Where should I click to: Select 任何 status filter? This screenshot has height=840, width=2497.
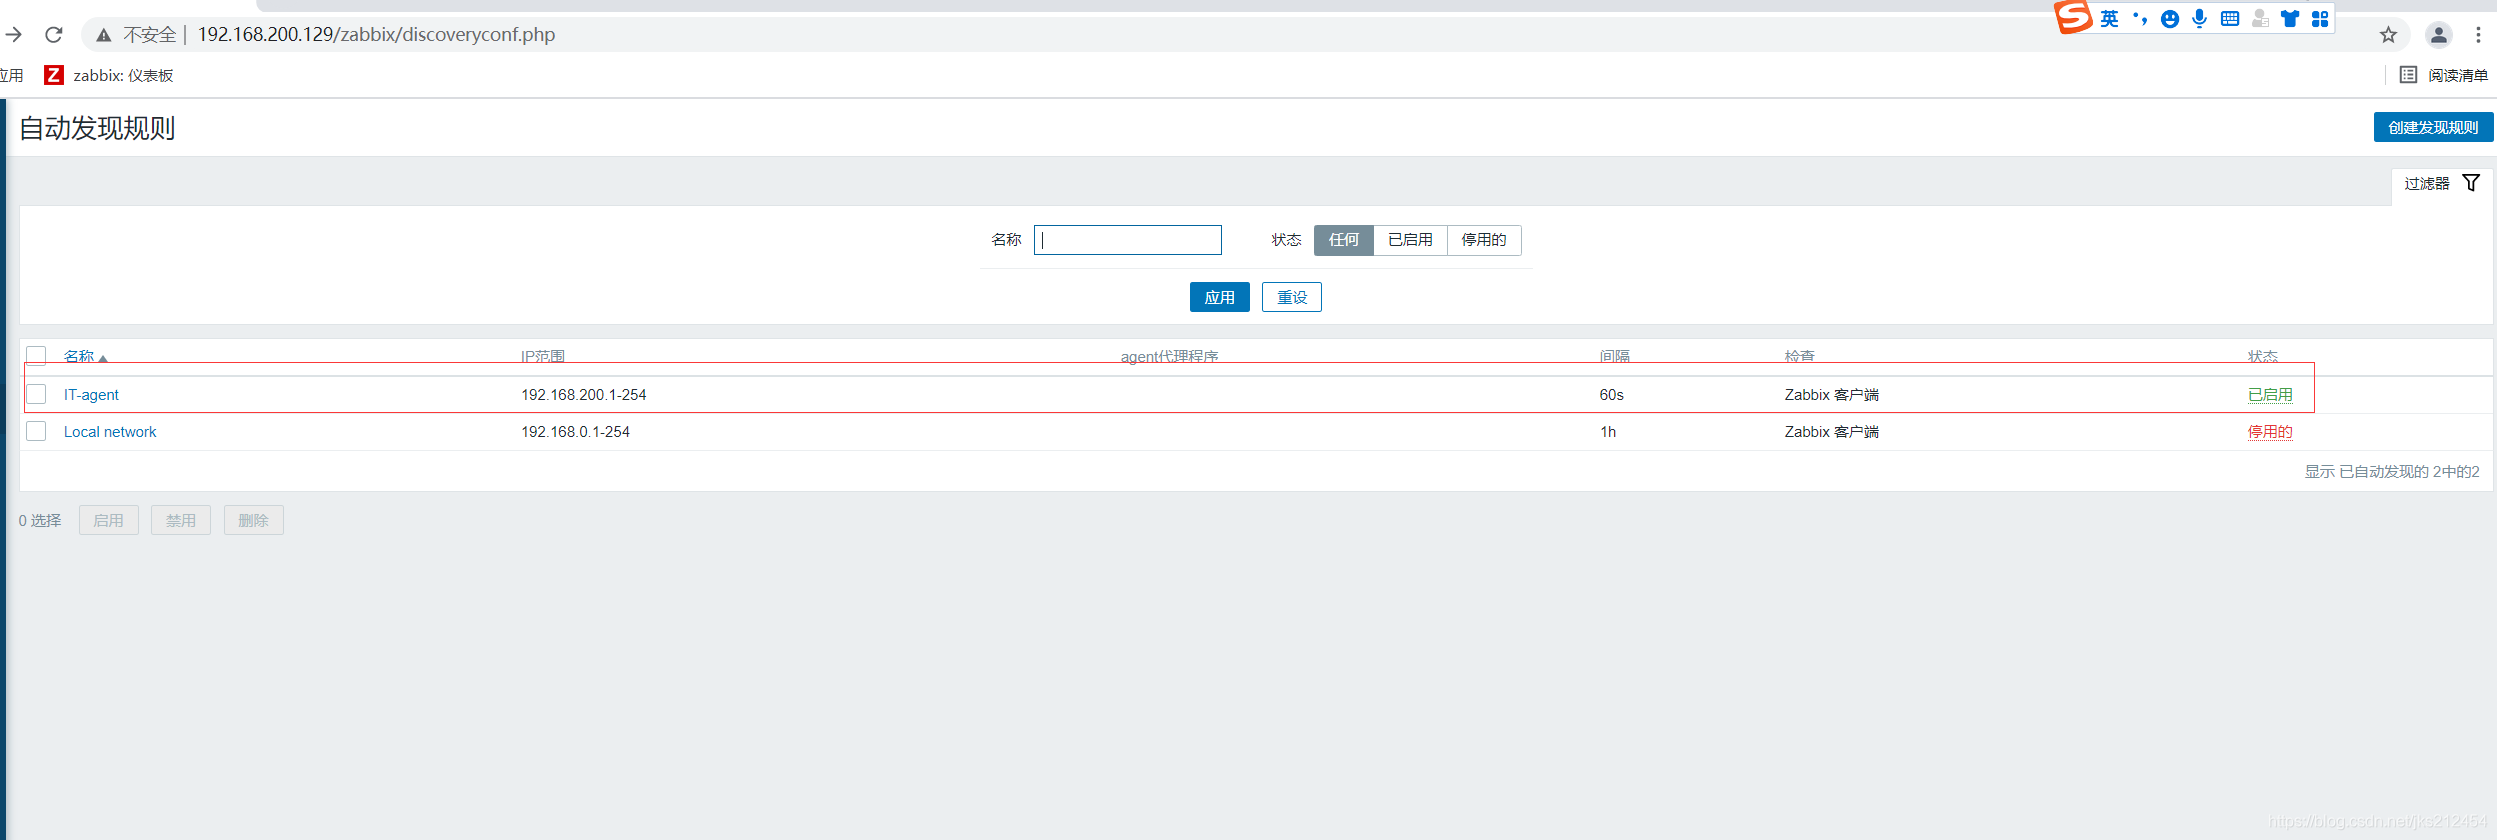[1344, 240]
